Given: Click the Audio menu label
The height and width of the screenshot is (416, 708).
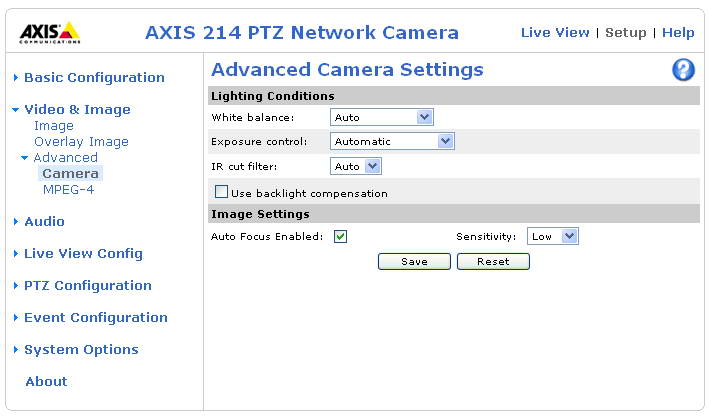Looking at the screenshot, I should [x=44, y=221].
